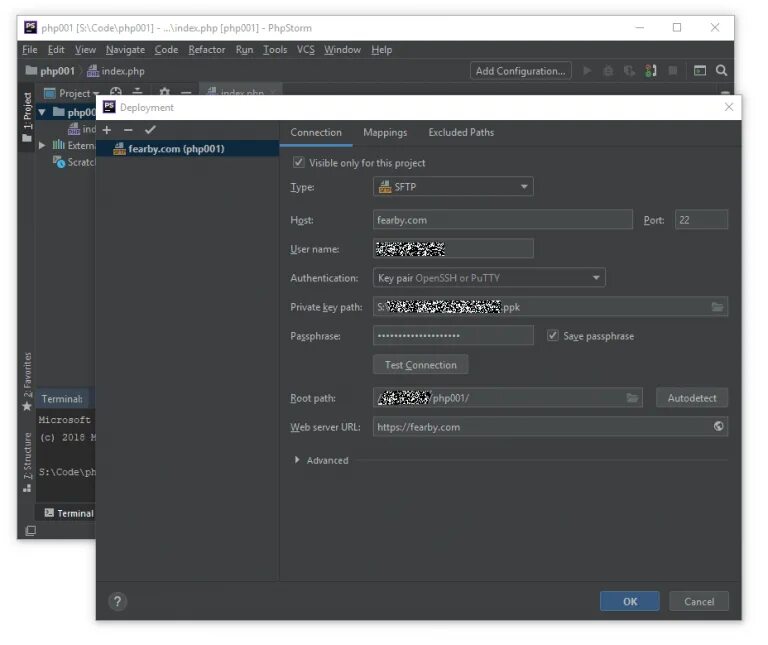Switch to the Excluded Paths tab
The height and width of the screenshot is (645, 768).
461,132
